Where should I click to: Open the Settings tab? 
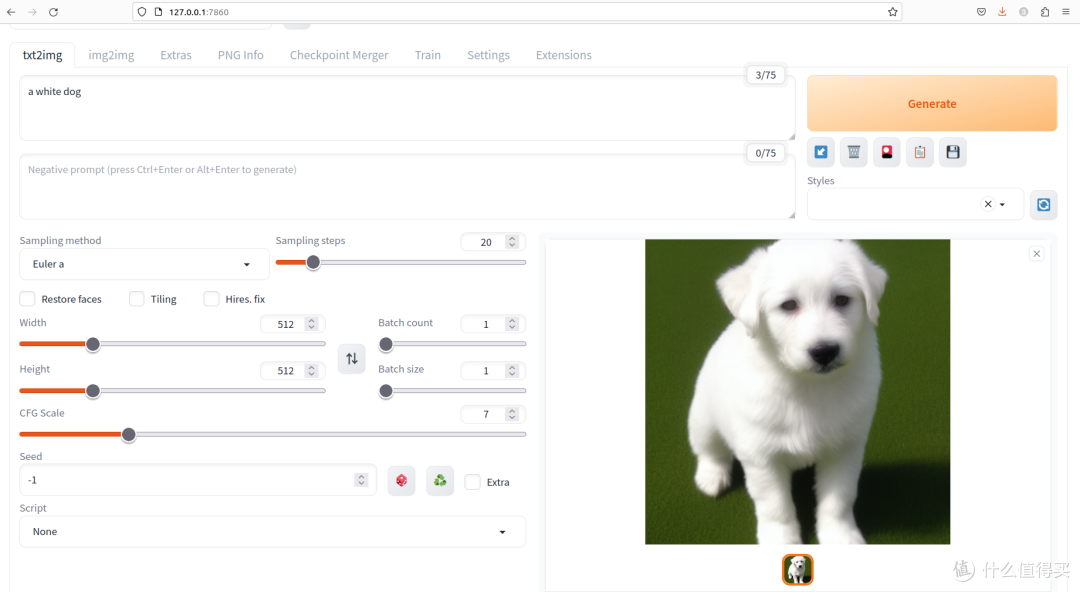488,55
